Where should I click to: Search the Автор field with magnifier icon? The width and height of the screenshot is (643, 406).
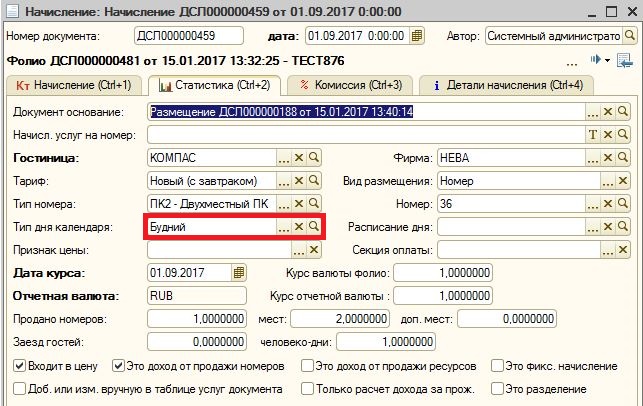click(x=629, y=36)
